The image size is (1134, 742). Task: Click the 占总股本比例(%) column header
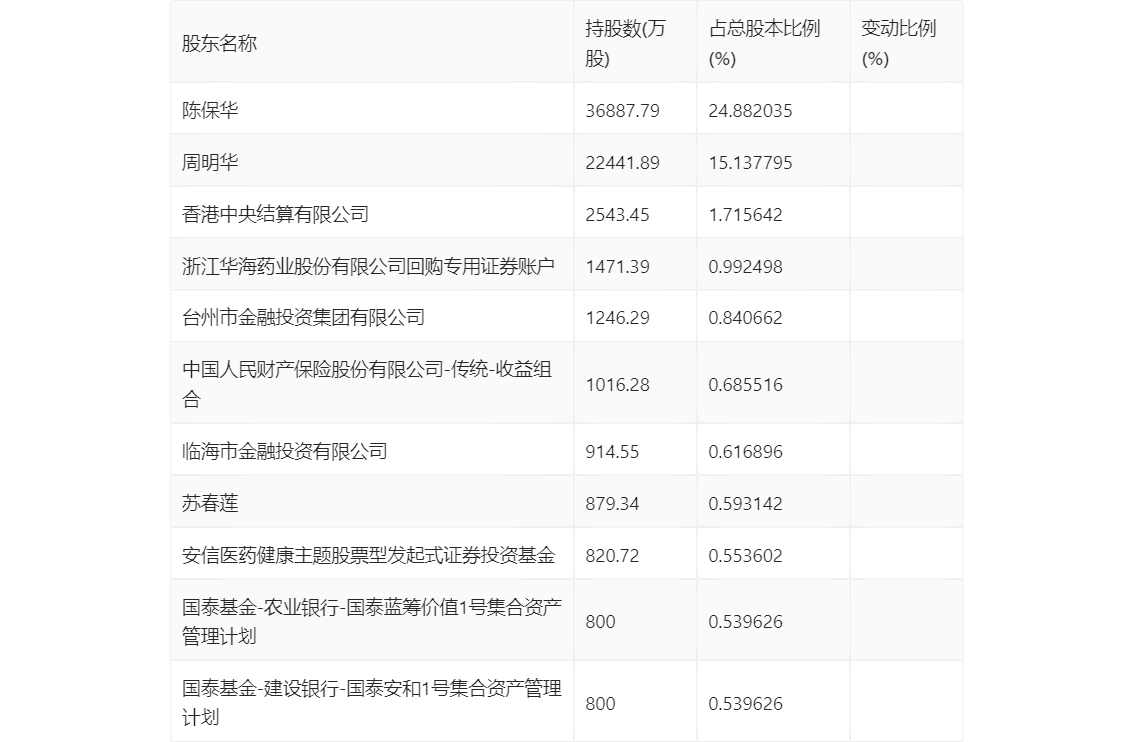764,43
